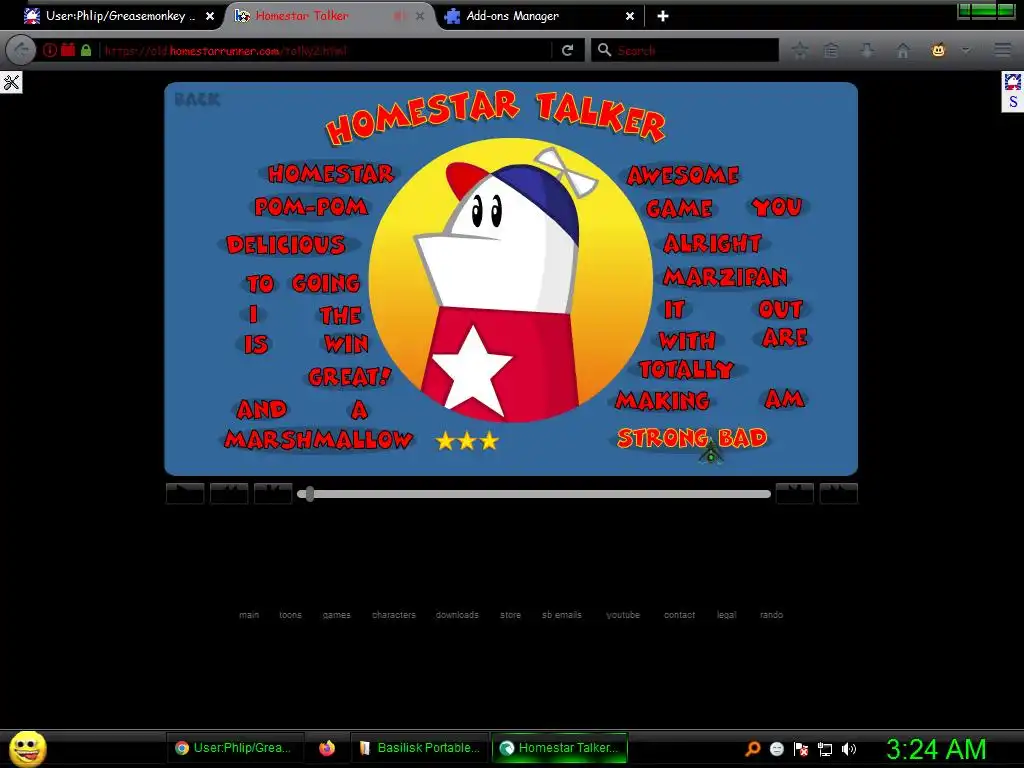Click the magnifier icon in search box
The height and width of the screenshot is (768, 1024).
[605, 50]
